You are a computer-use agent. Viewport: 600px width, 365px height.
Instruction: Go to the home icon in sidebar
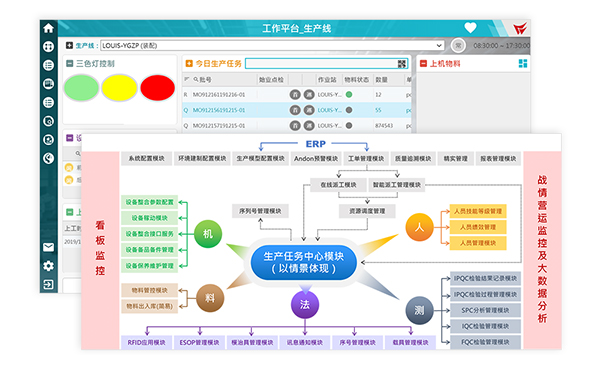point(49,28)
